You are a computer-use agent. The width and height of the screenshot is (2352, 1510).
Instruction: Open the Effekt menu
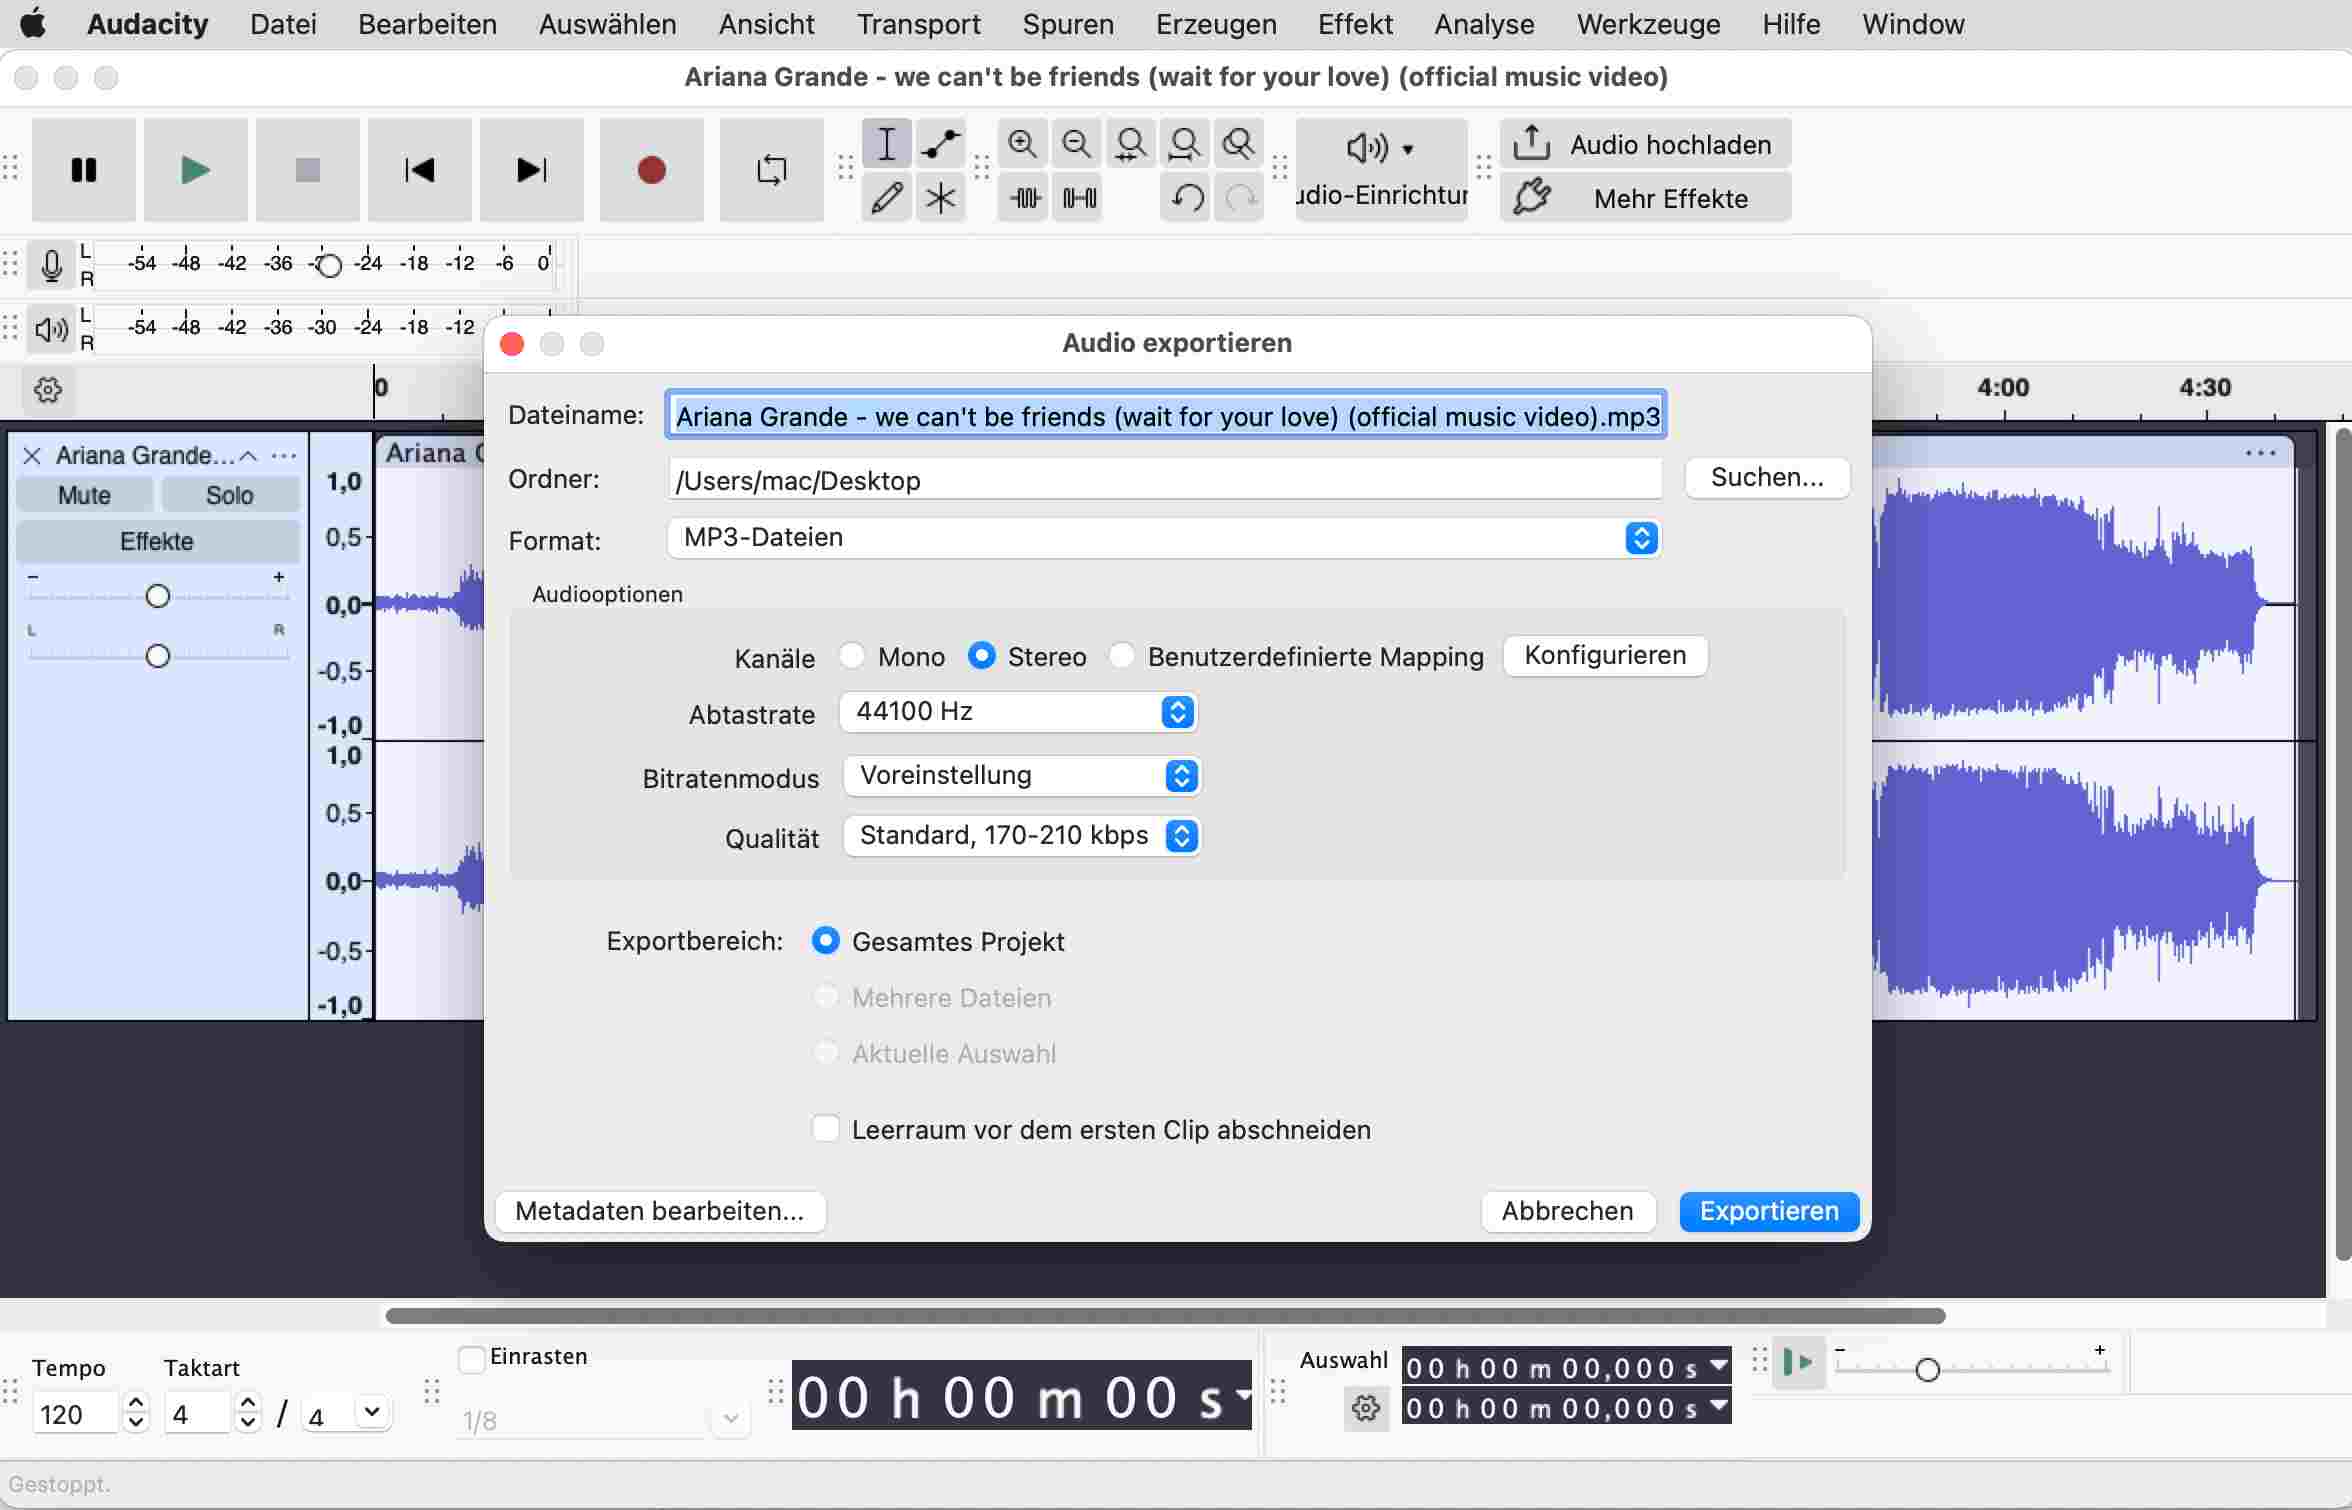point(1354,24)
